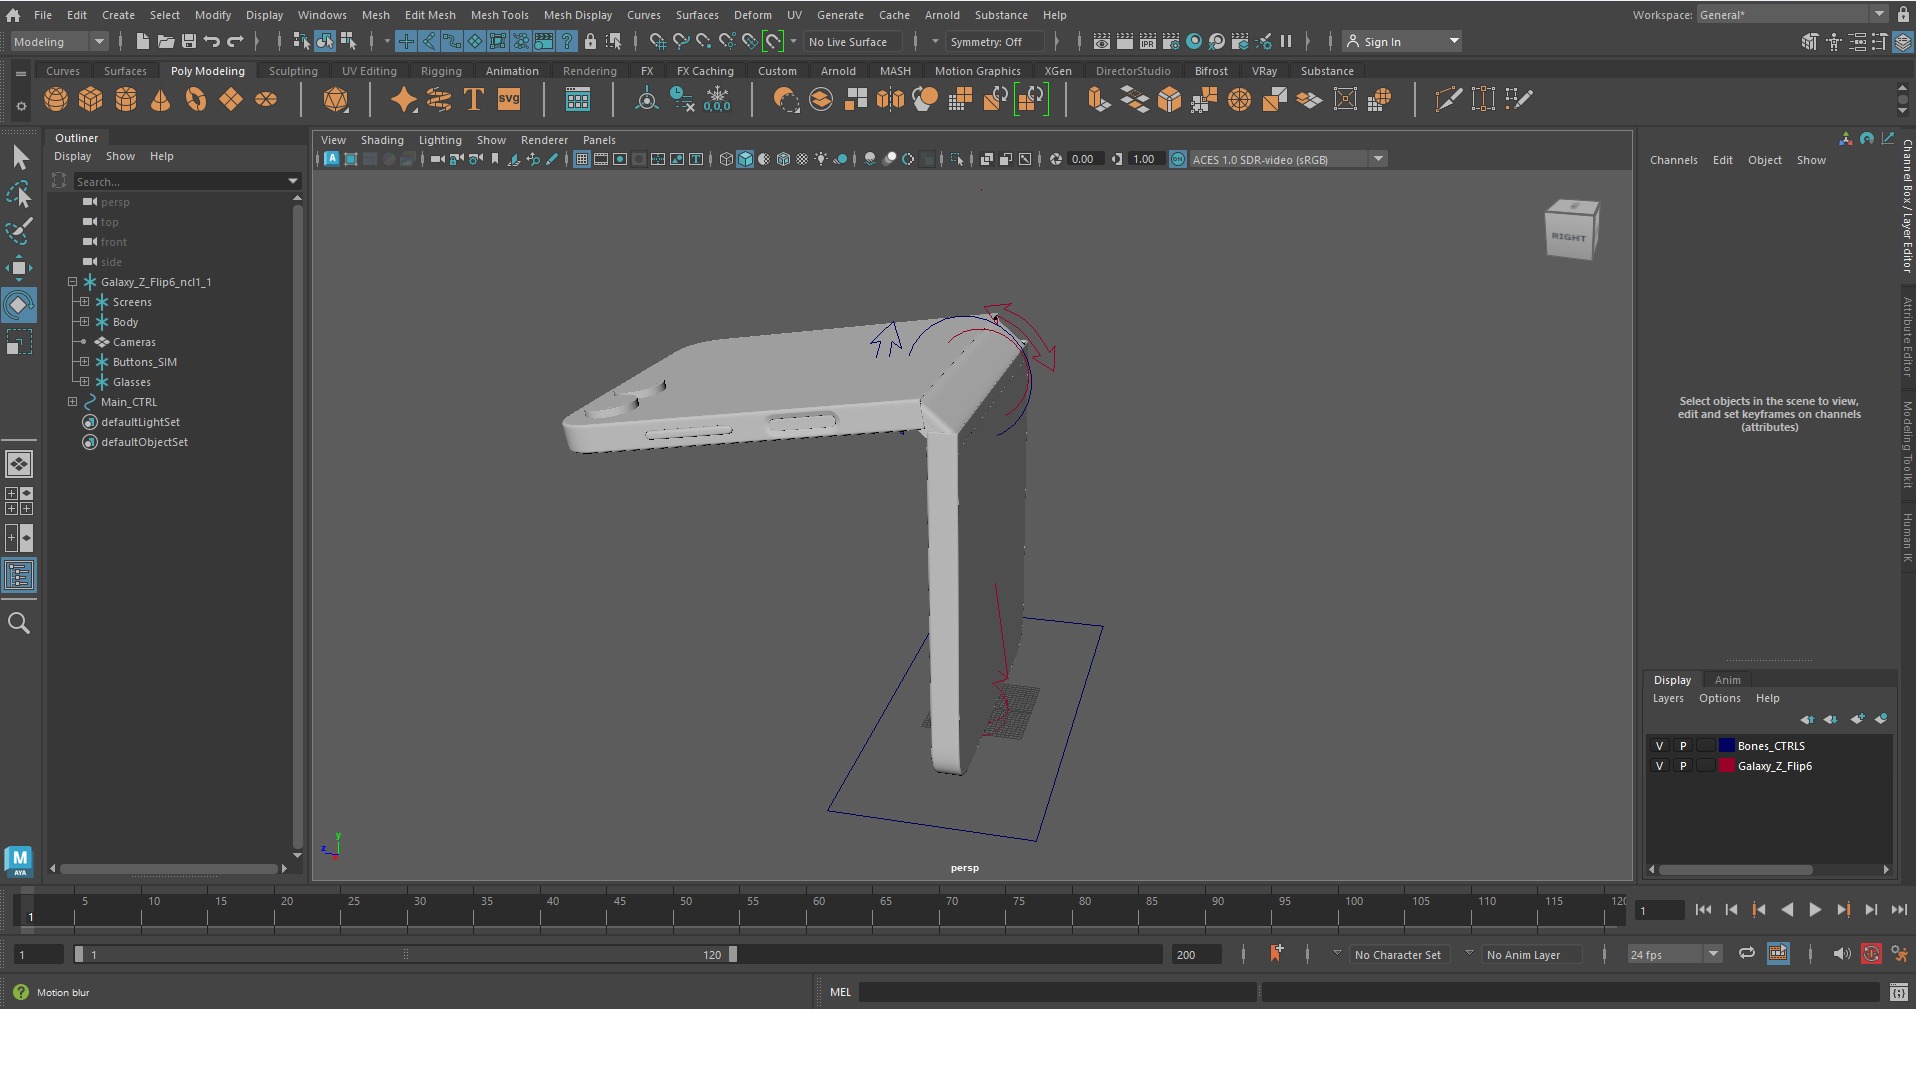Click the polygon cube shelf icon
The image size is (1920, 1080).
coord(91,100)
